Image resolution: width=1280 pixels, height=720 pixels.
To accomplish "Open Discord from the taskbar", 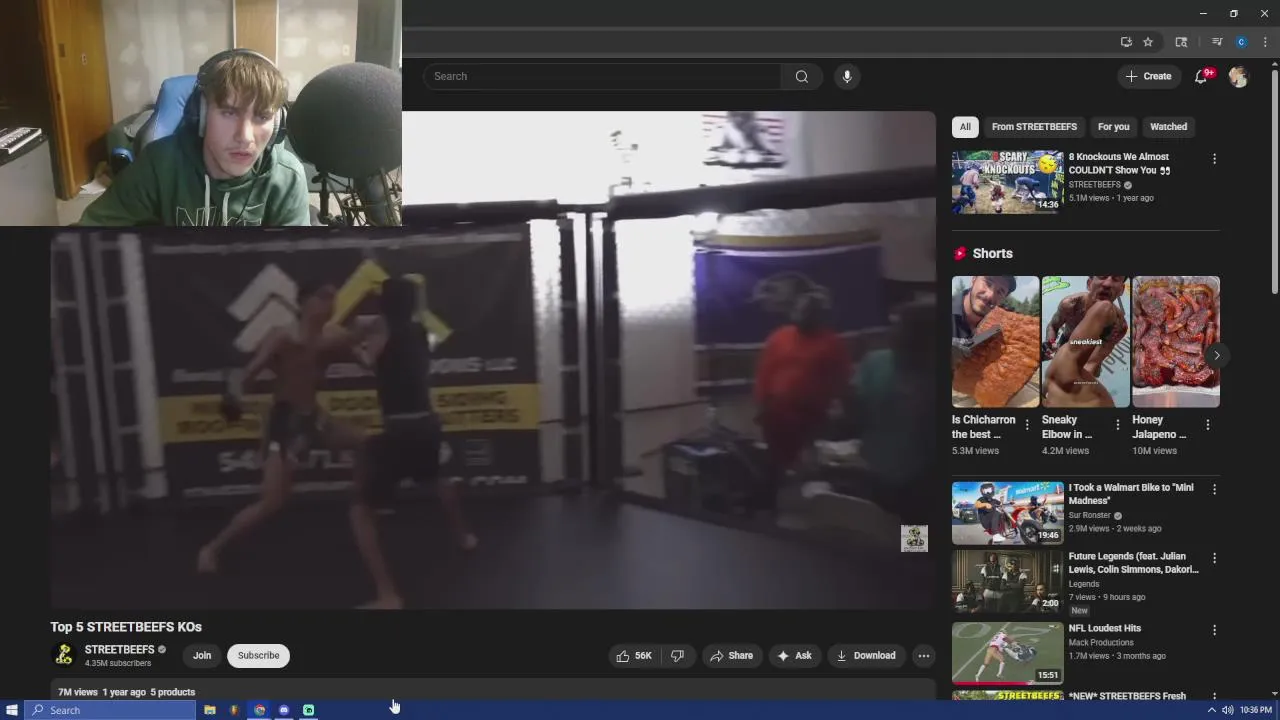I will pyautogui.click(x=284, y=710).
